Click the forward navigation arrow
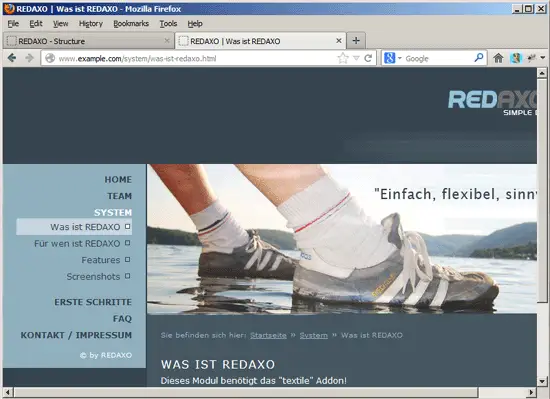The image size is (550, 399). (29, 58)
